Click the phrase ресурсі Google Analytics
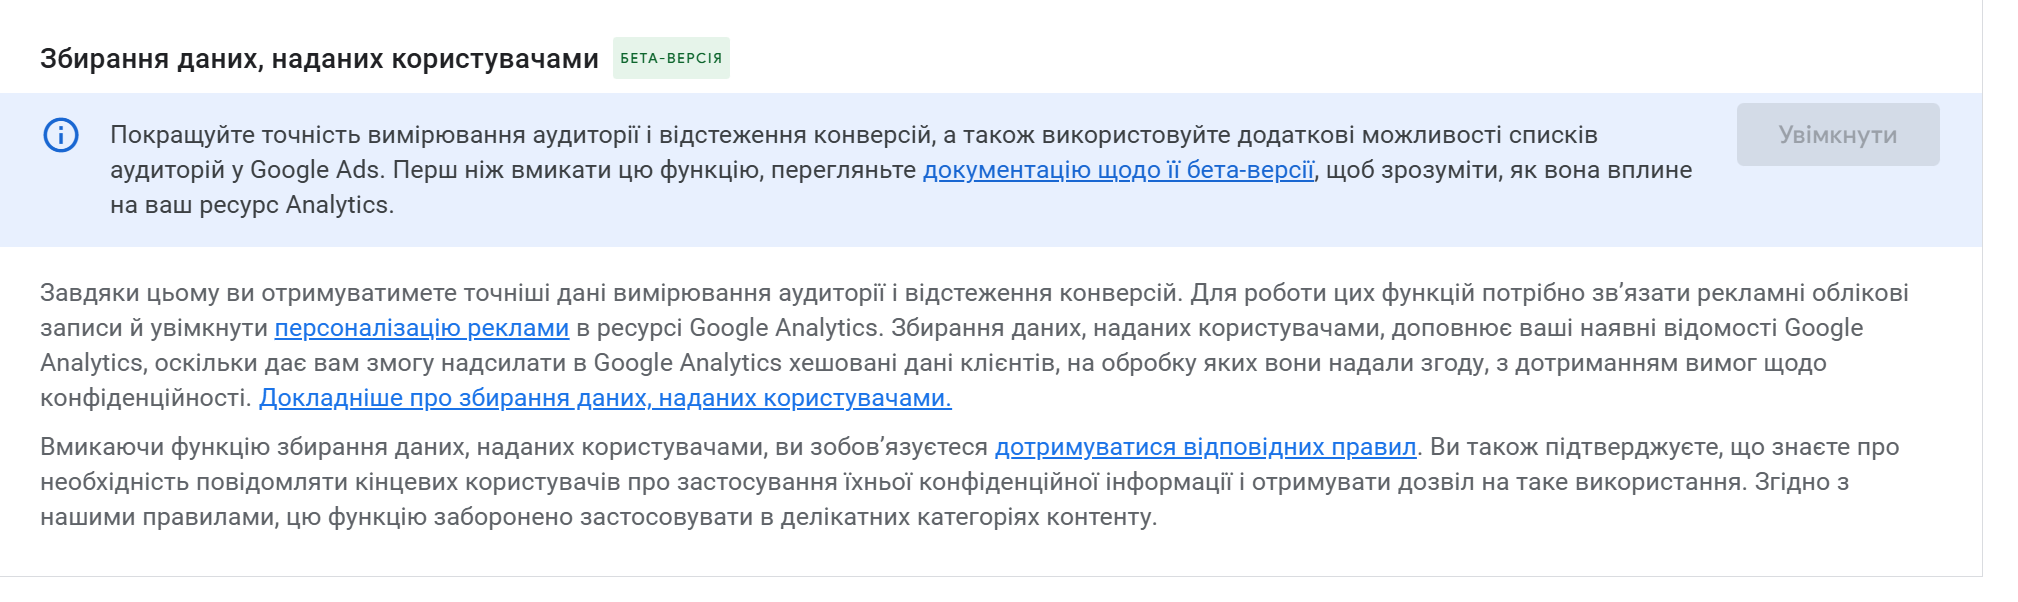 [738, 328]
